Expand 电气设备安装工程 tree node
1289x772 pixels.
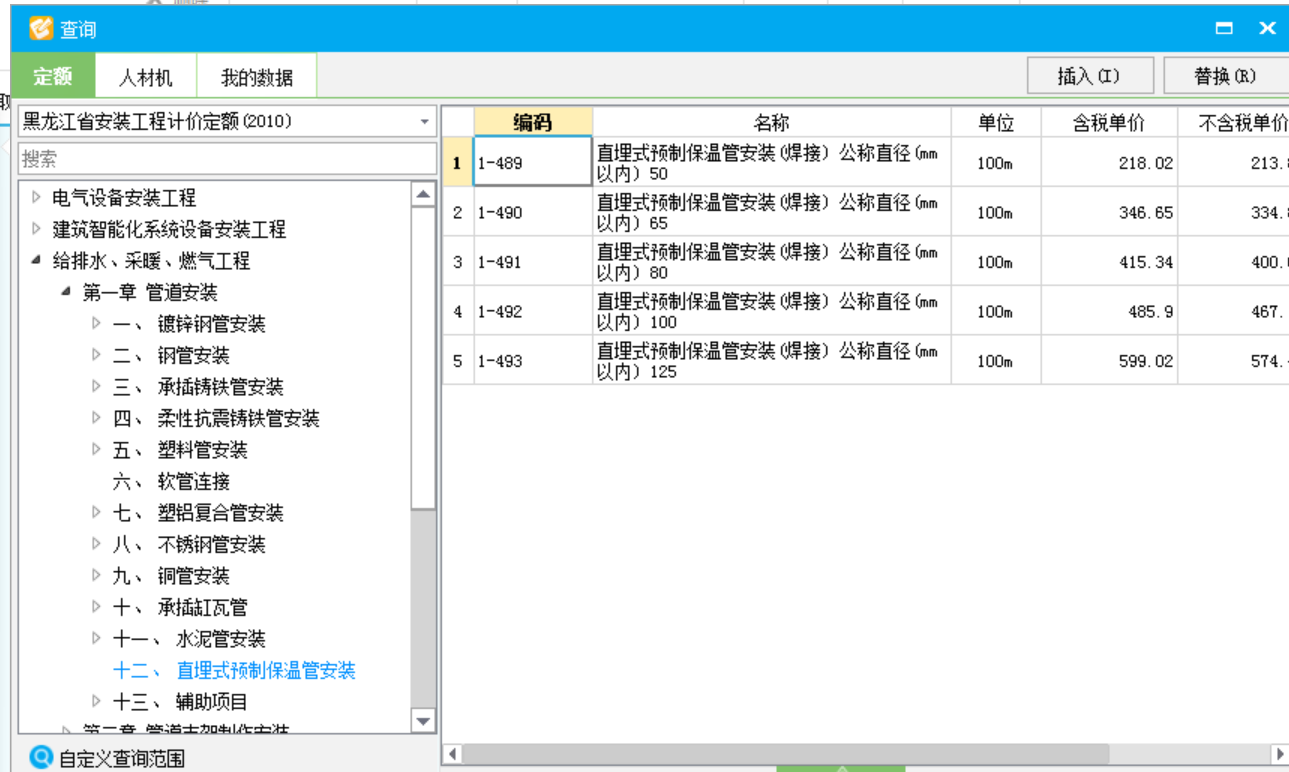[37, 197]
